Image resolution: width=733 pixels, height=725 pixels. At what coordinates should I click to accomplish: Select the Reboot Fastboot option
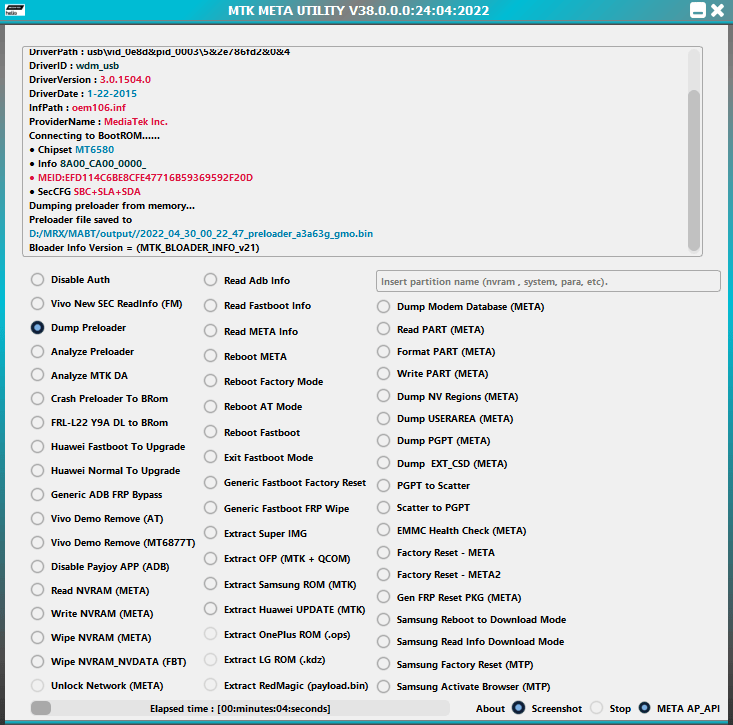point(211,433)
